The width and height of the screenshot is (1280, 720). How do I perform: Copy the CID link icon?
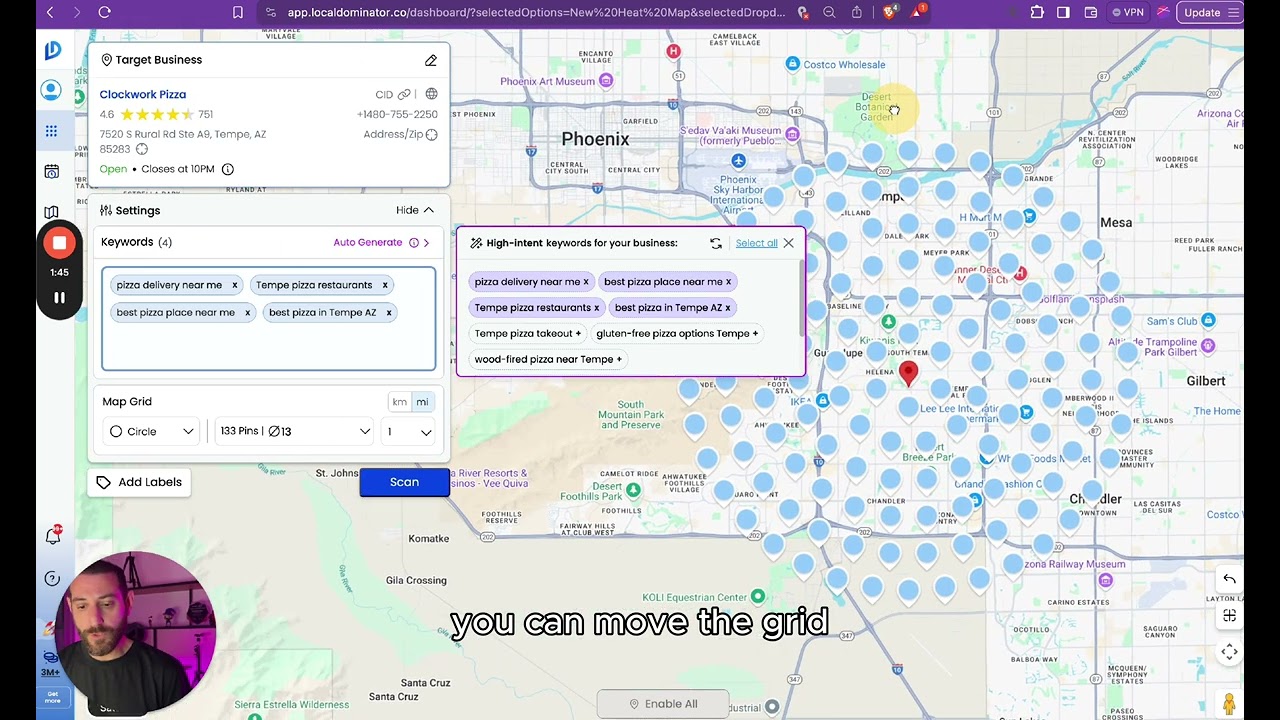404,94
